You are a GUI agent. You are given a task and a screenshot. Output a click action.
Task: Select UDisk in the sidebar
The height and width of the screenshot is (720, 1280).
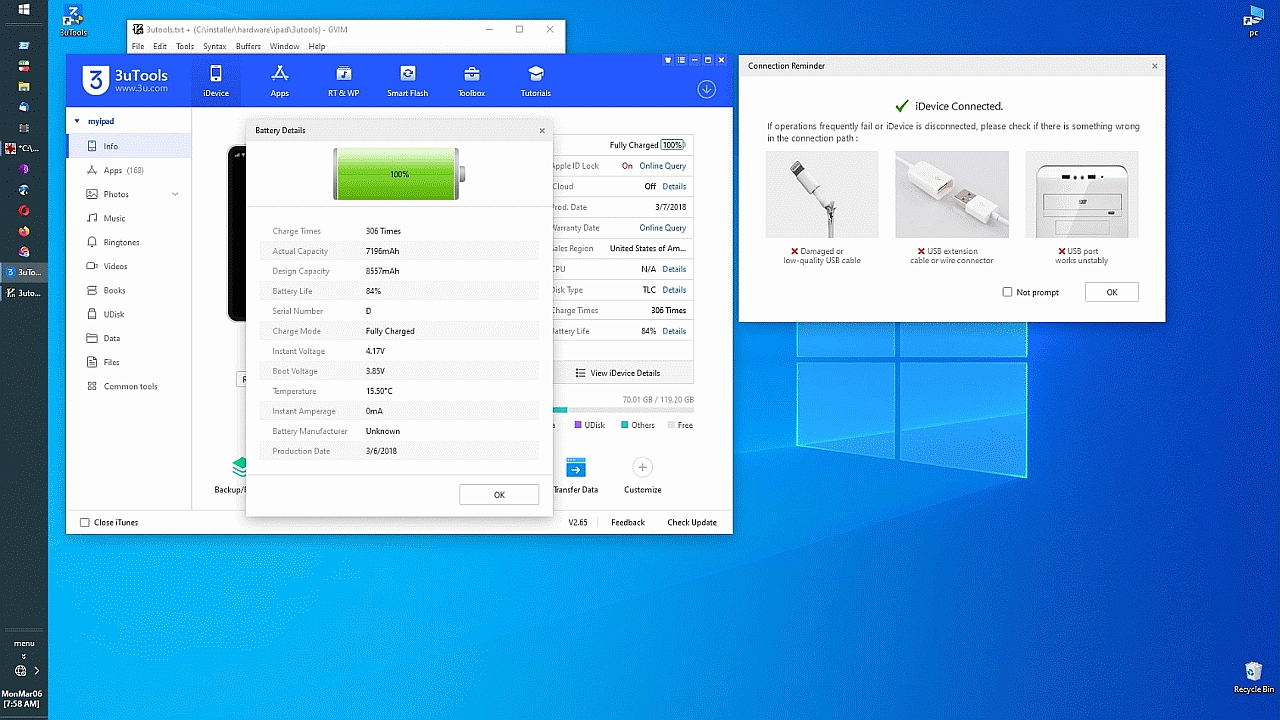[x=128, y=314]
